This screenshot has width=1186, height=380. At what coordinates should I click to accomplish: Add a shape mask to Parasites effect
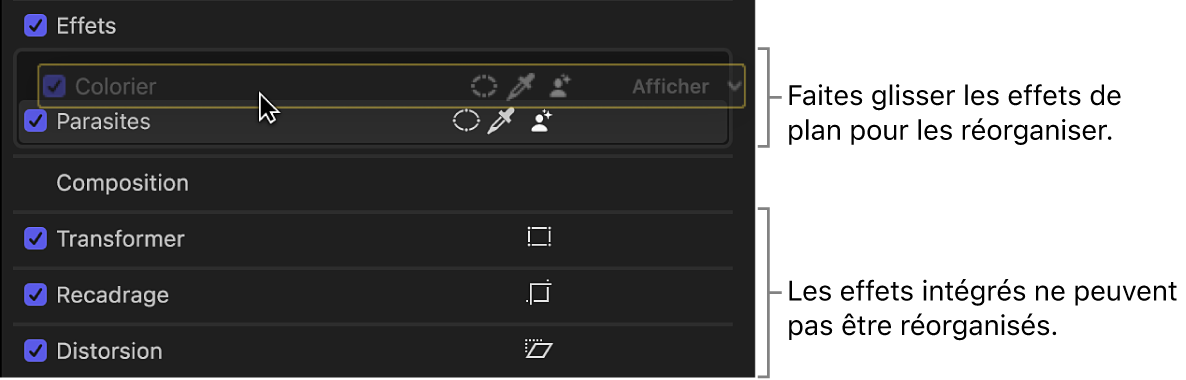tap(466, 121)
